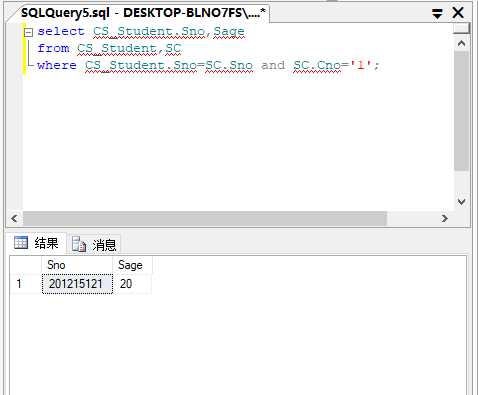Click the editor vertical scrollbar thumb
This screenshot has height=395, width=478.
(461, 111)
